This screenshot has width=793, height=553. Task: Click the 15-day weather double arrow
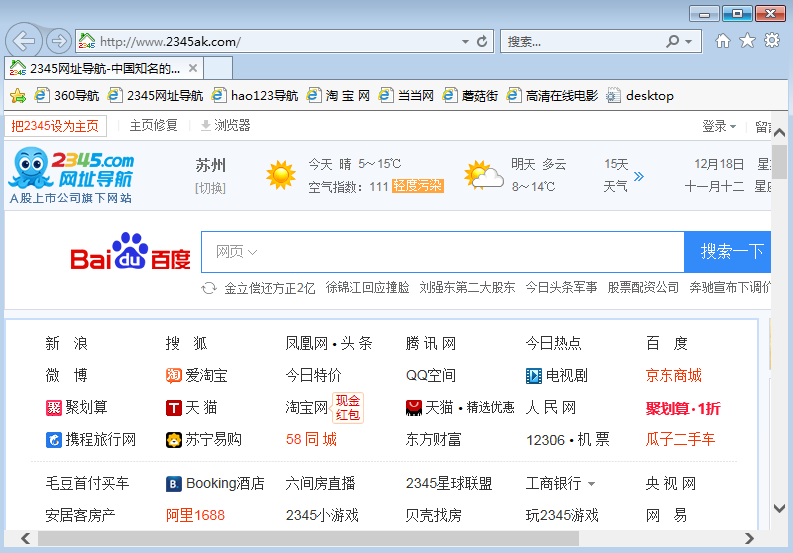[639, 176]
